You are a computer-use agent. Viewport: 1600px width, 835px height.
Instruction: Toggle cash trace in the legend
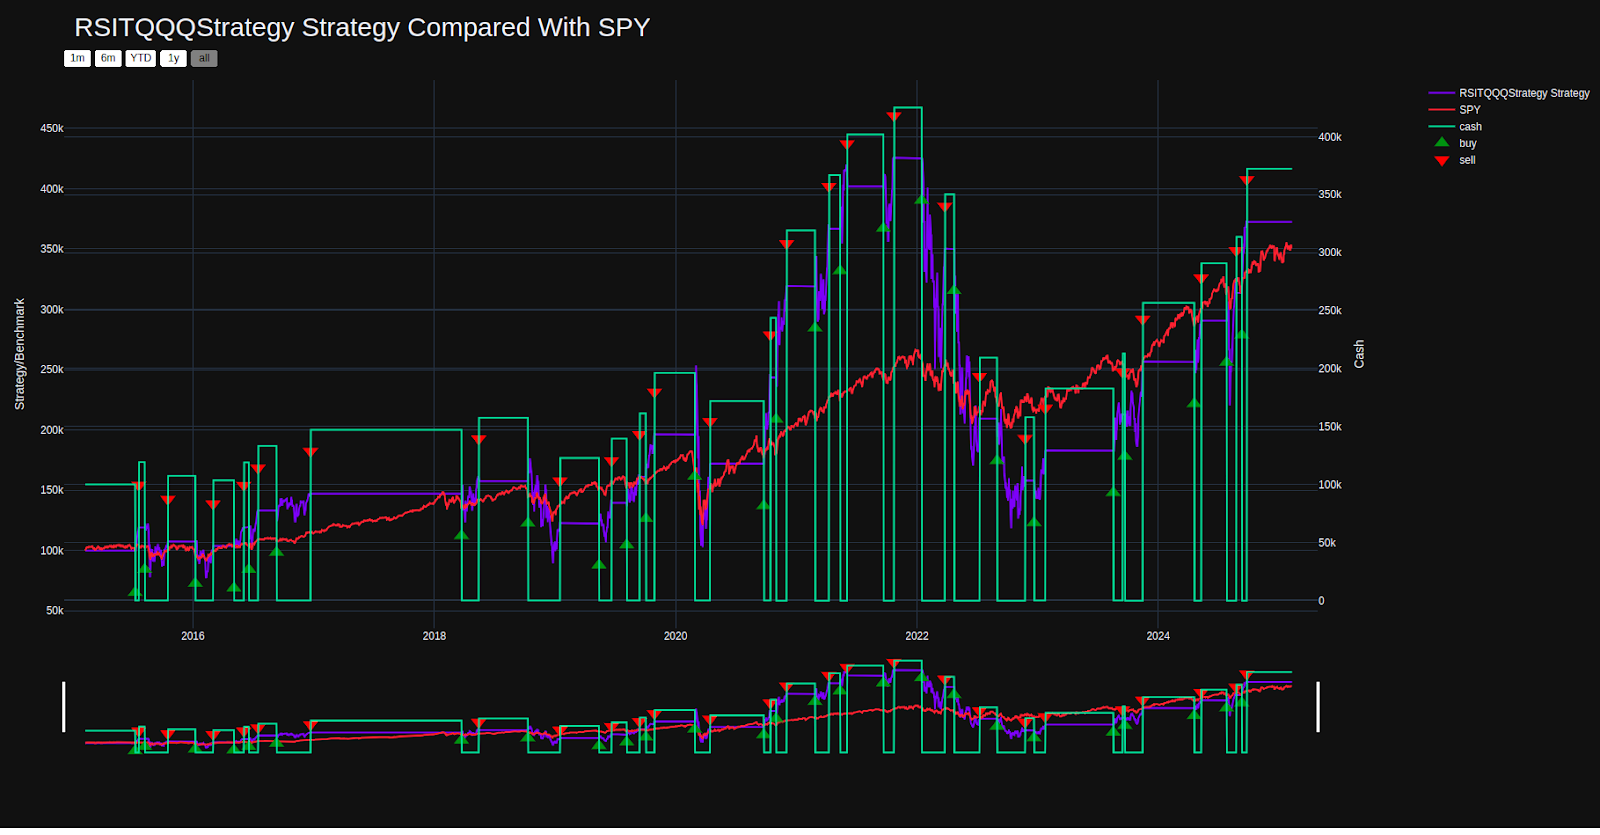1456,127
